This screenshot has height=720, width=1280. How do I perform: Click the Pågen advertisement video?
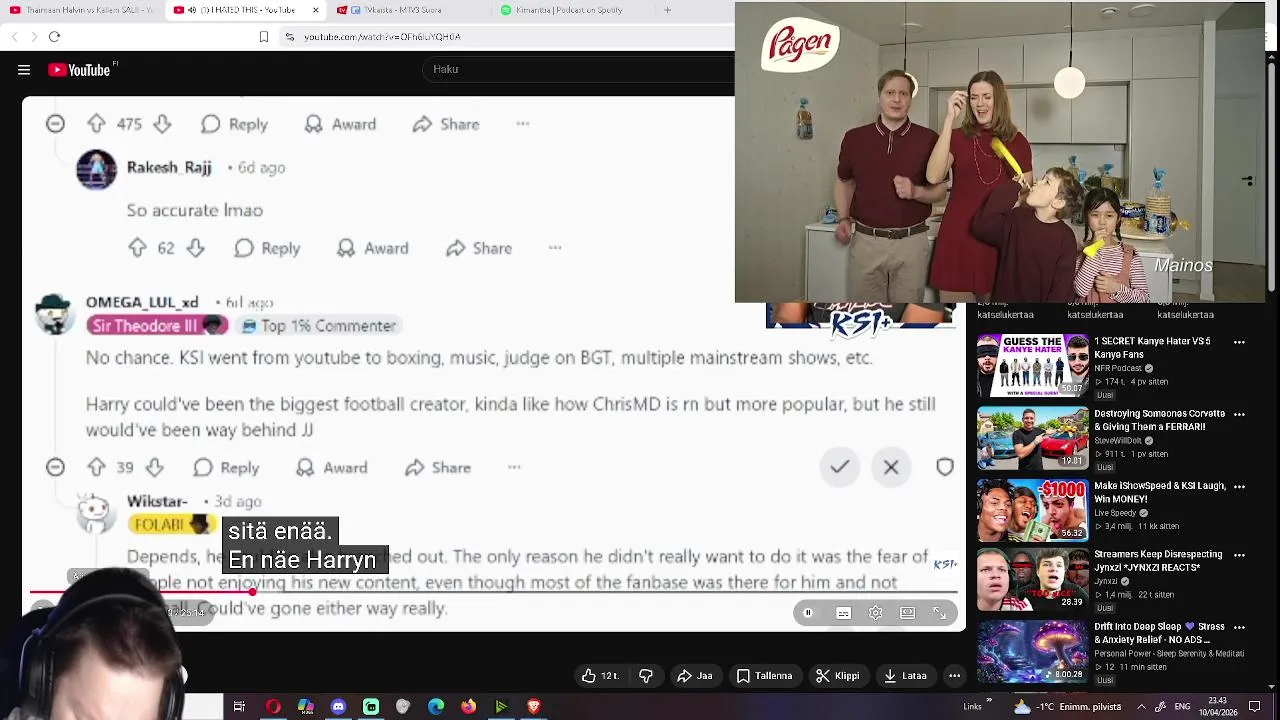click(x=1000, y=152)
